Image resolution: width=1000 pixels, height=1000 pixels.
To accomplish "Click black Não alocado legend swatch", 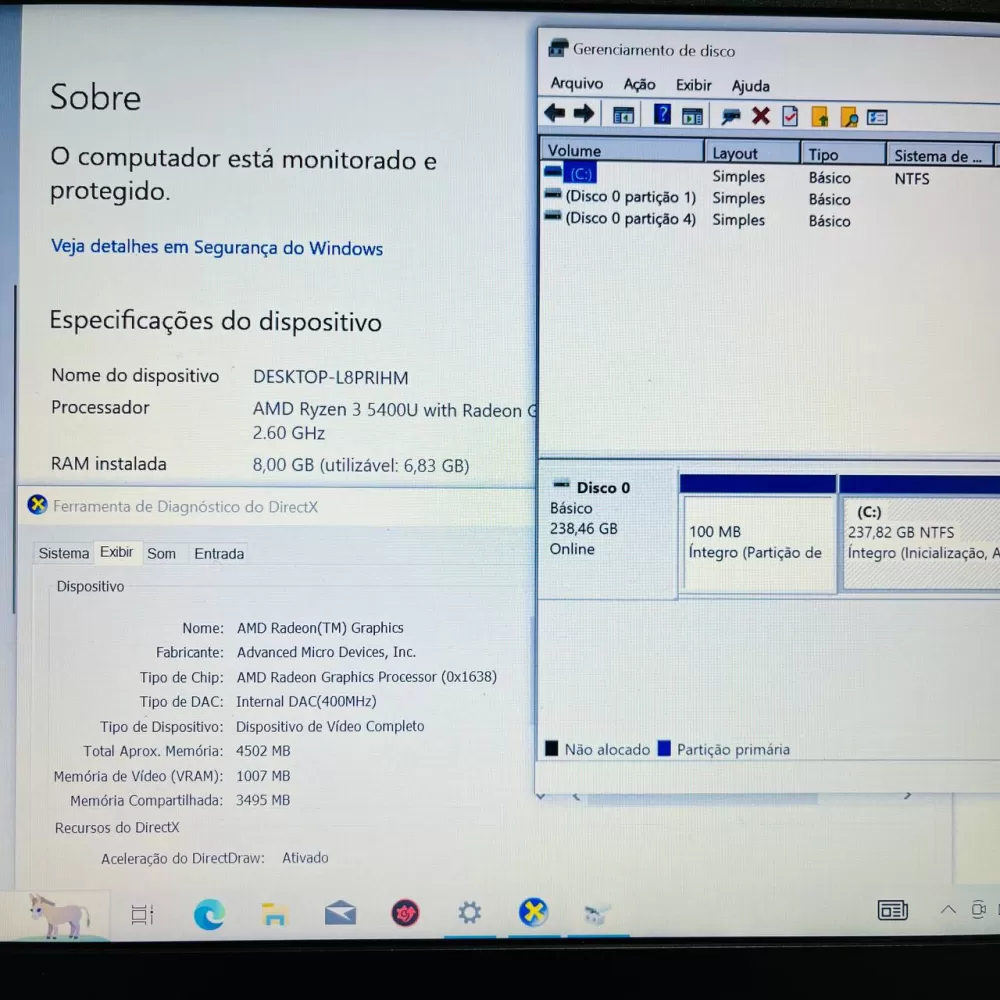I will (x=552, y=748).
